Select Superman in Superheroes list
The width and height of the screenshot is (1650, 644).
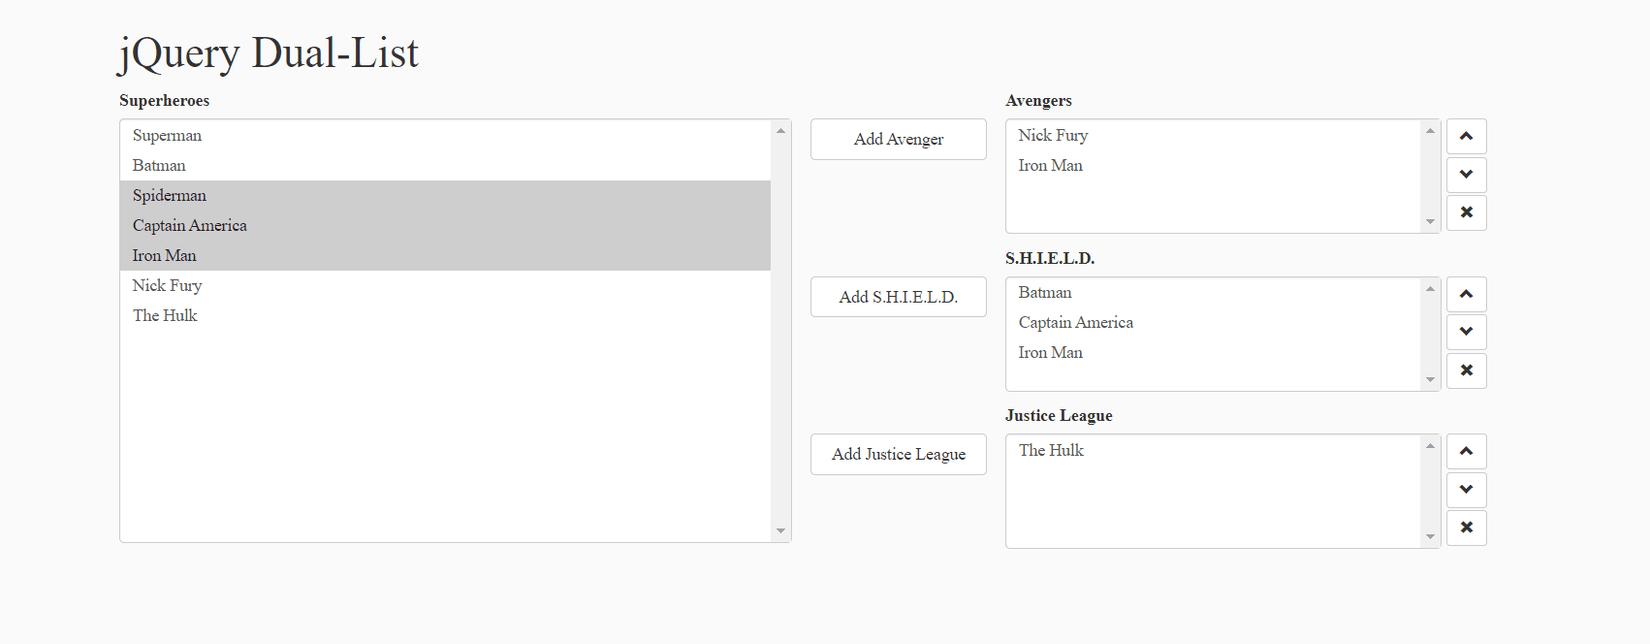point(167,136)
